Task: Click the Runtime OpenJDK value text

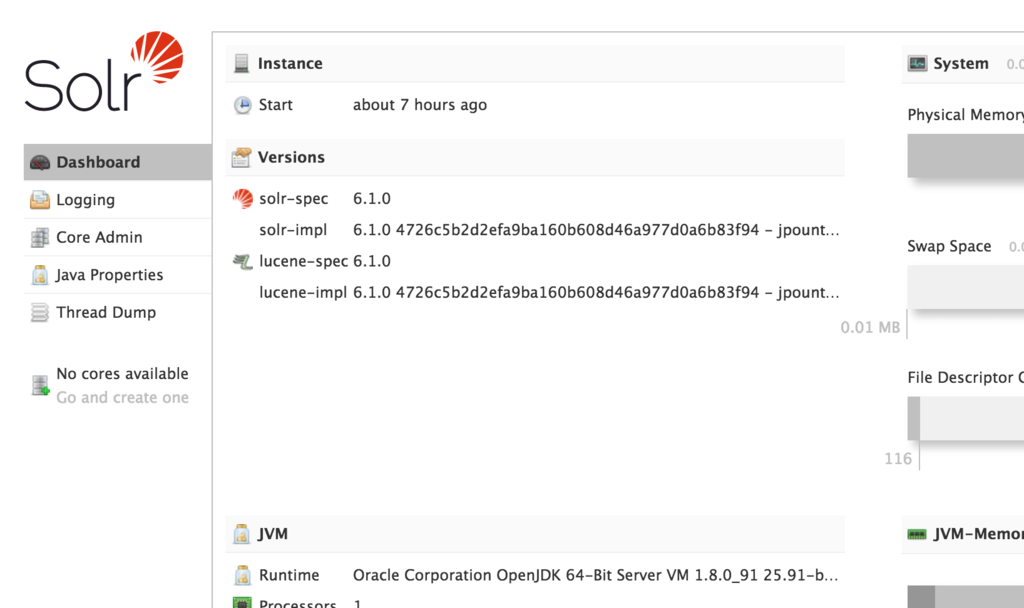Action: 596,575
